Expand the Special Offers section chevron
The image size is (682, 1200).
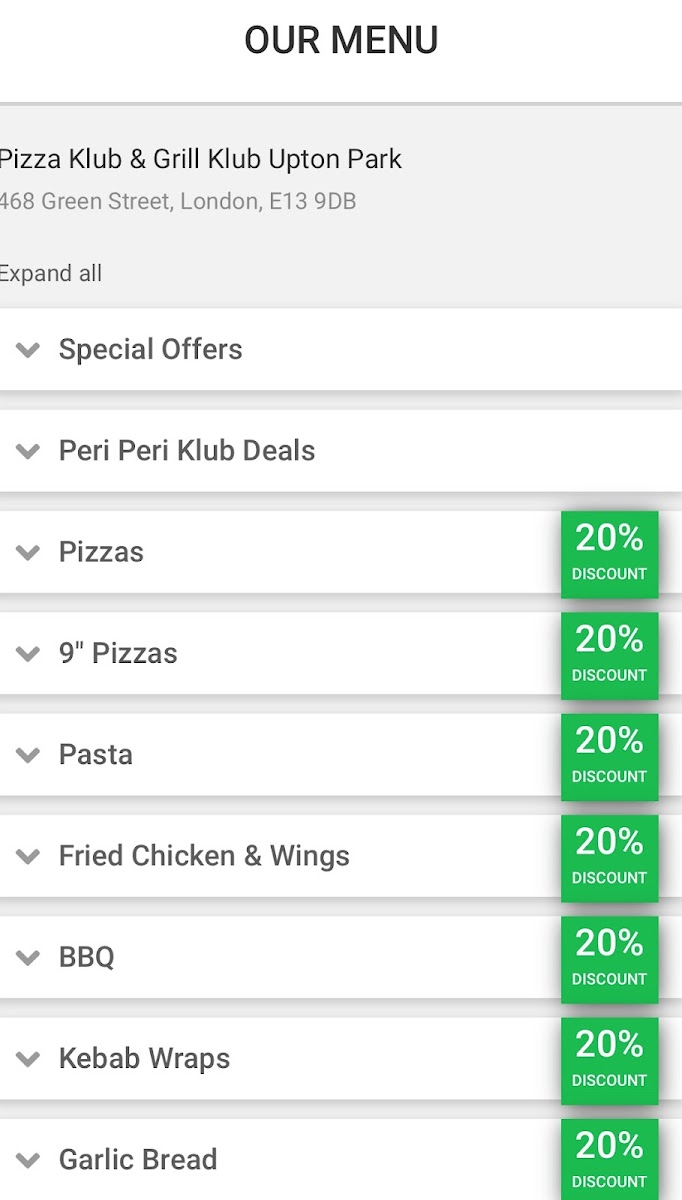click(28, 350)
